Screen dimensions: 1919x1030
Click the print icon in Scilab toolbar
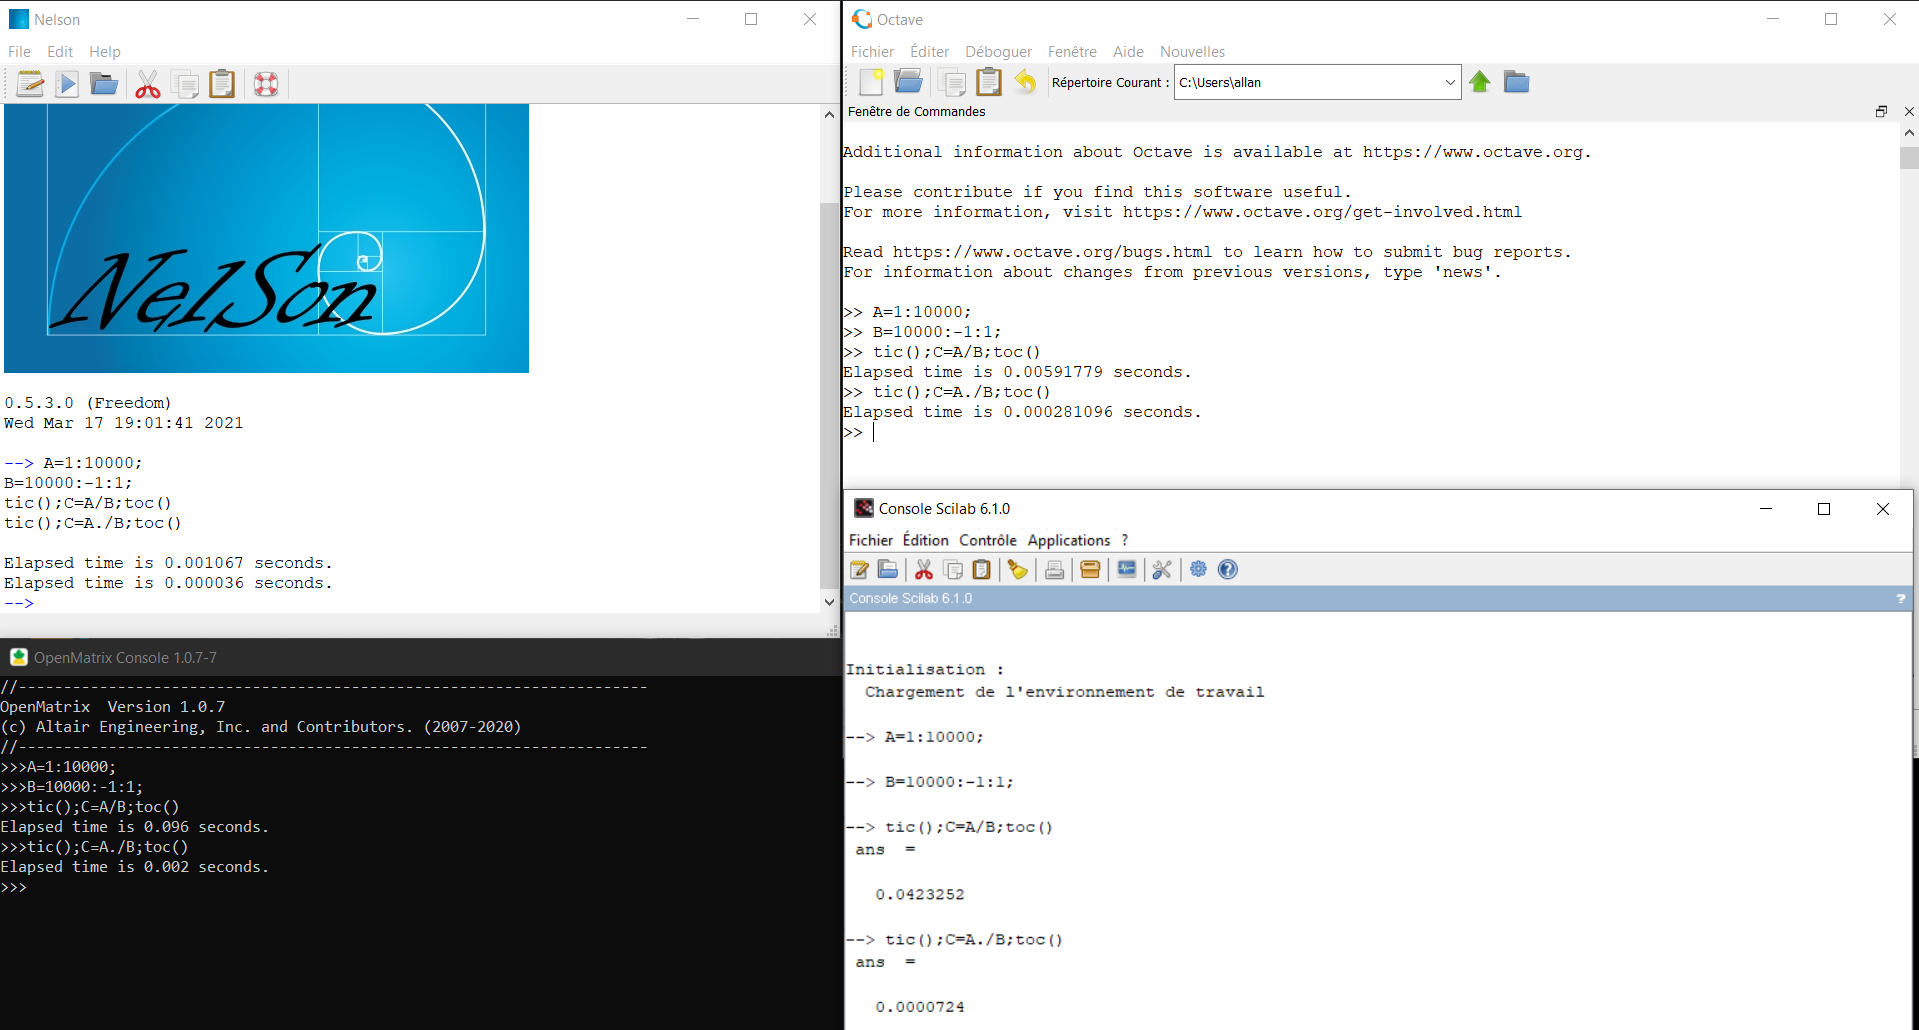click(x=1054, y=570)
